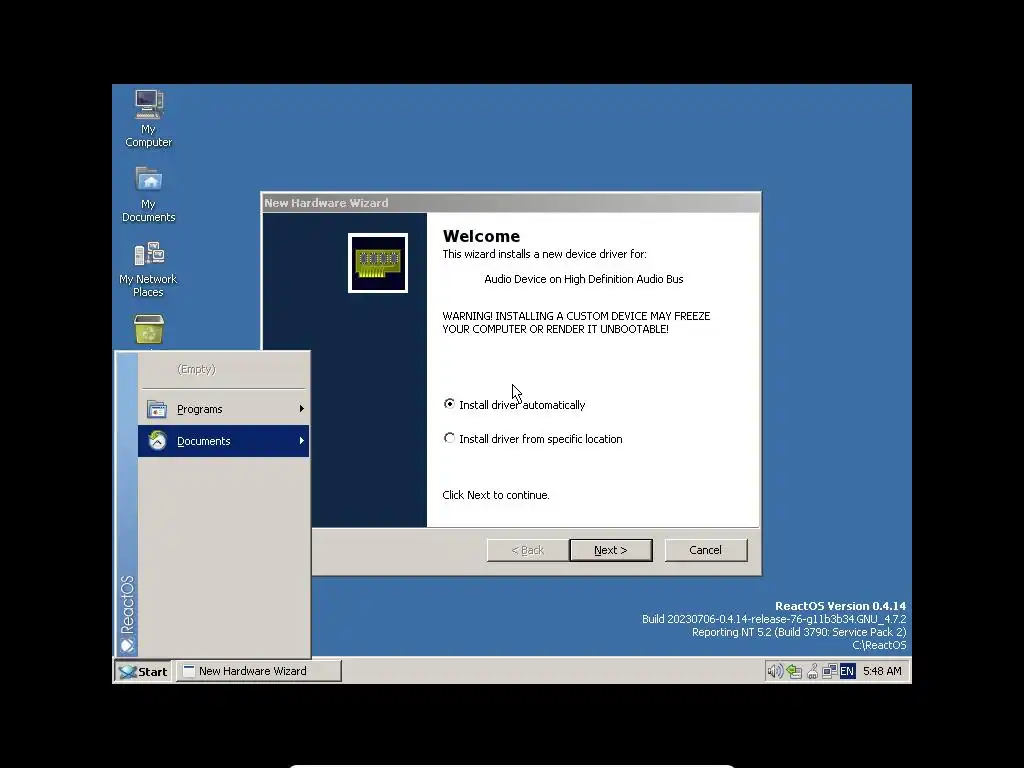Open the My Documents desktop icon
Screen dimensions: 1024x768
(149, 194)
